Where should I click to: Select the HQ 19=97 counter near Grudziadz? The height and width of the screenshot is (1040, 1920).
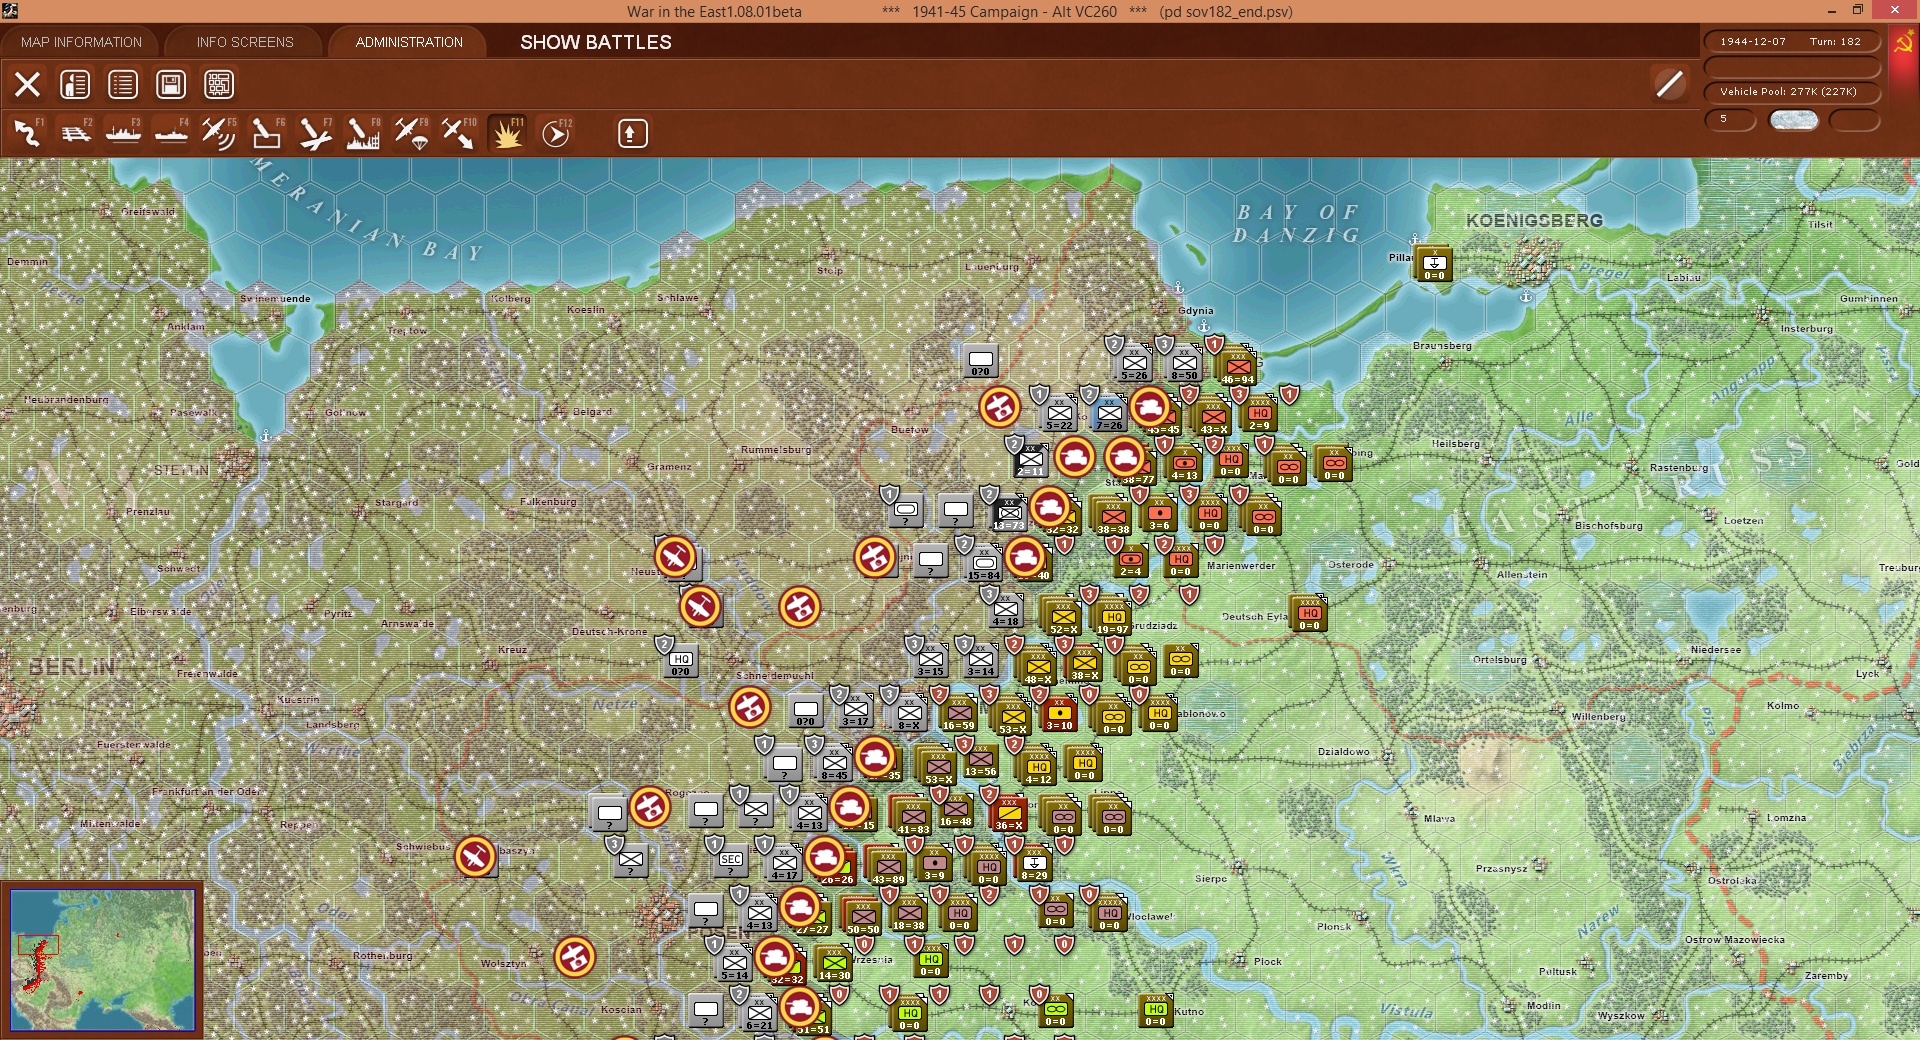click(1113, 618)
